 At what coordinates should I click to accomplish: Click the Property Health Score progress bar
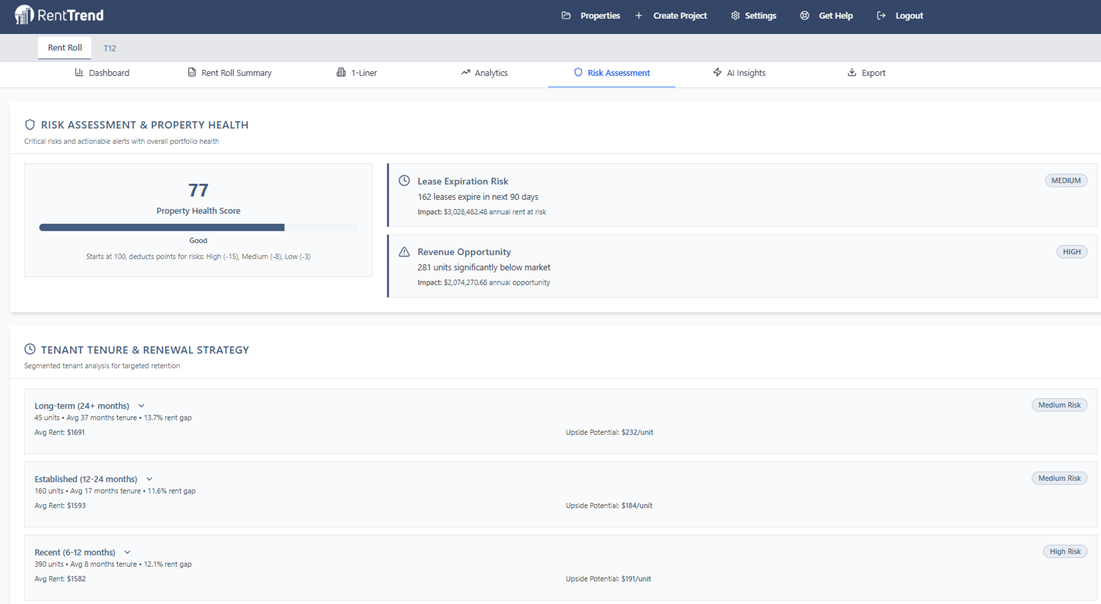(197, 226)
